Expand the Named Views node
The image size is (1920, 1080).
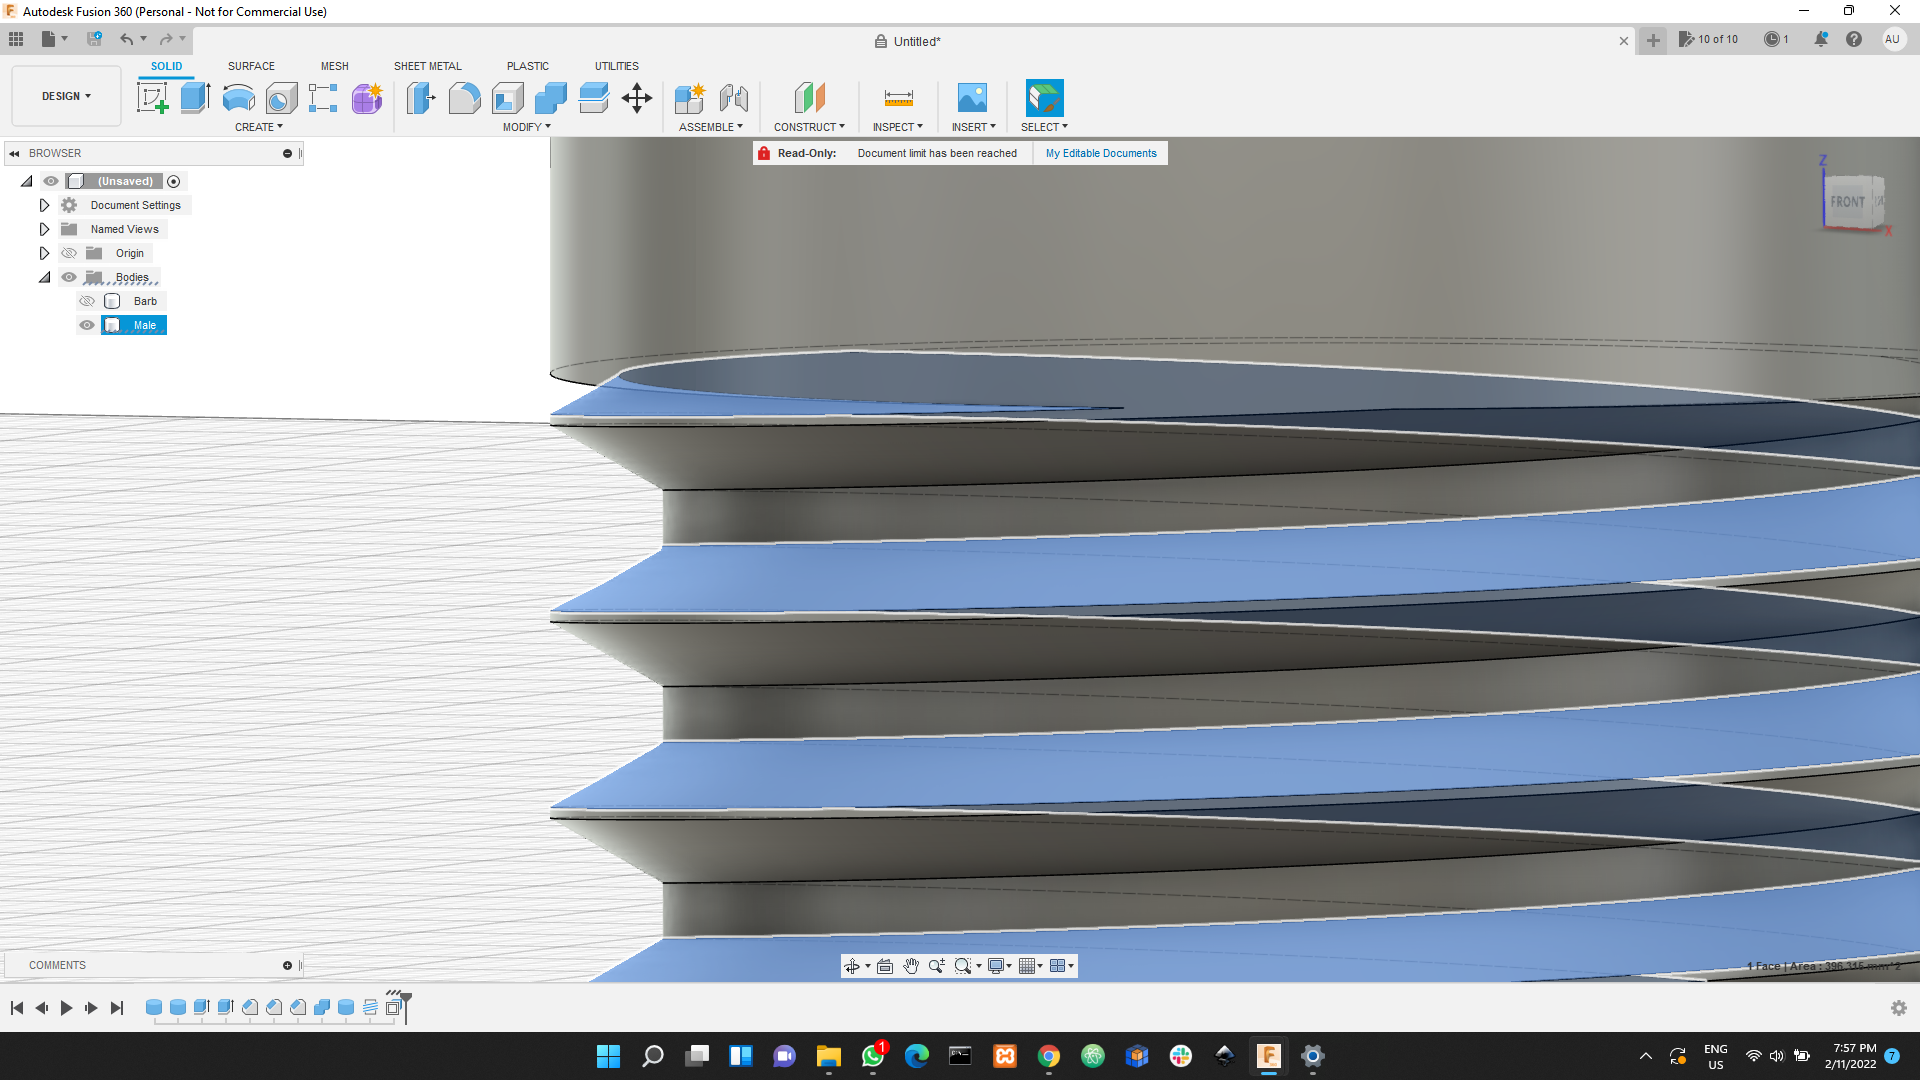click(x=44, y=229)
